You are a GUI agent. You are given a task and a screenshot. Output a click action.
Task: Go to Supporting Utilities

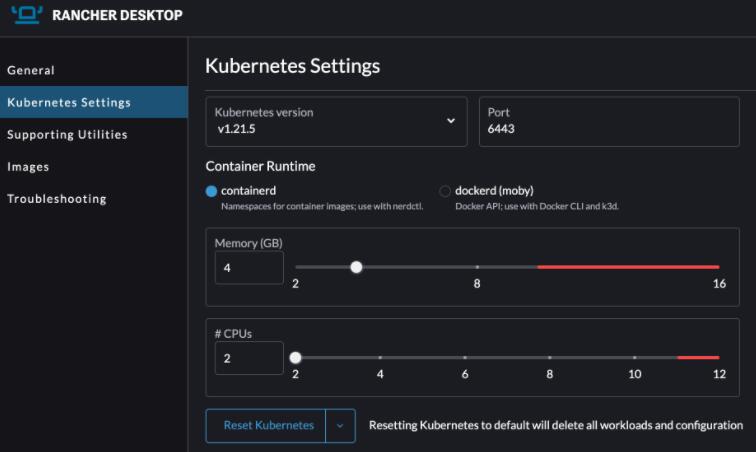pyautogui.click(x=67, y=135)
